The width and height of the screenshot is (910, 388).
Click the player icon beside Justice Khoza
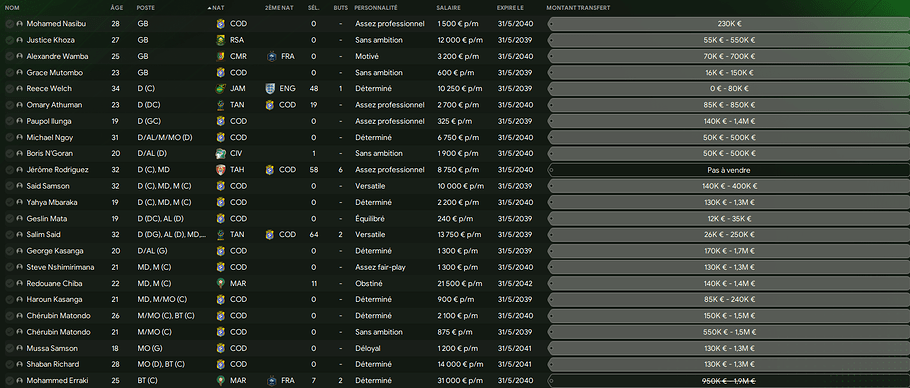[19, 40]
